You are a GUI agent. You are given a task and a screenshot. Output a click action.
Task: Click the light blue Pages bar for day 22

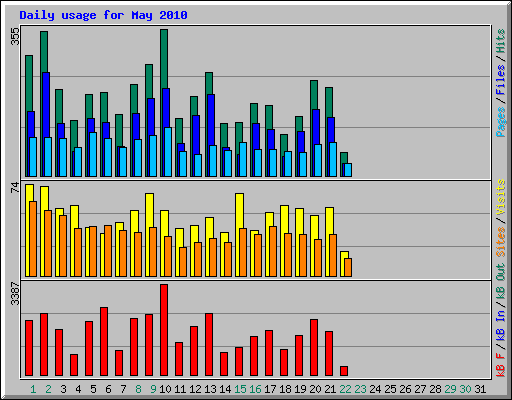tap(348, 170)
